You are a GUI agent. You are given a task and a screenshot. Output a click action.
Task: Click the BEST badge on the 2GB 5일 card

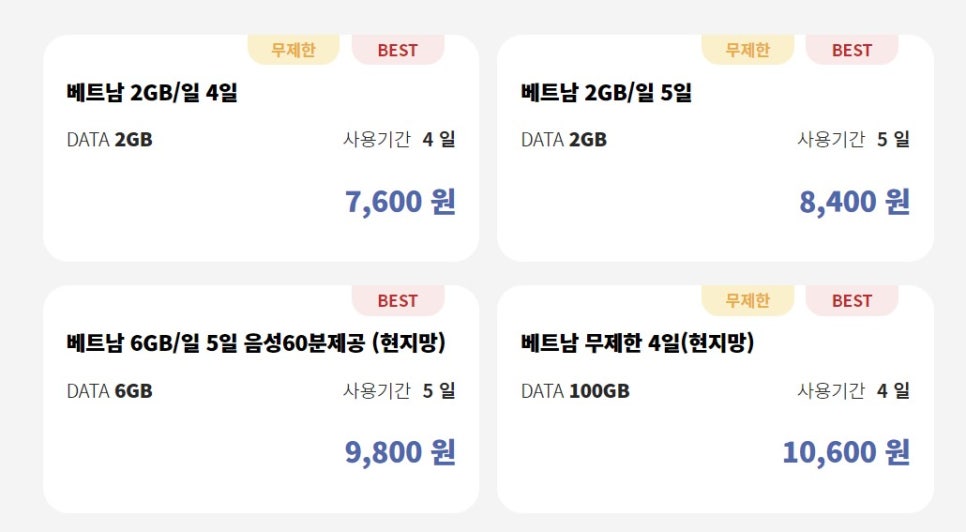pyautogui.click(x=852, y=49)
